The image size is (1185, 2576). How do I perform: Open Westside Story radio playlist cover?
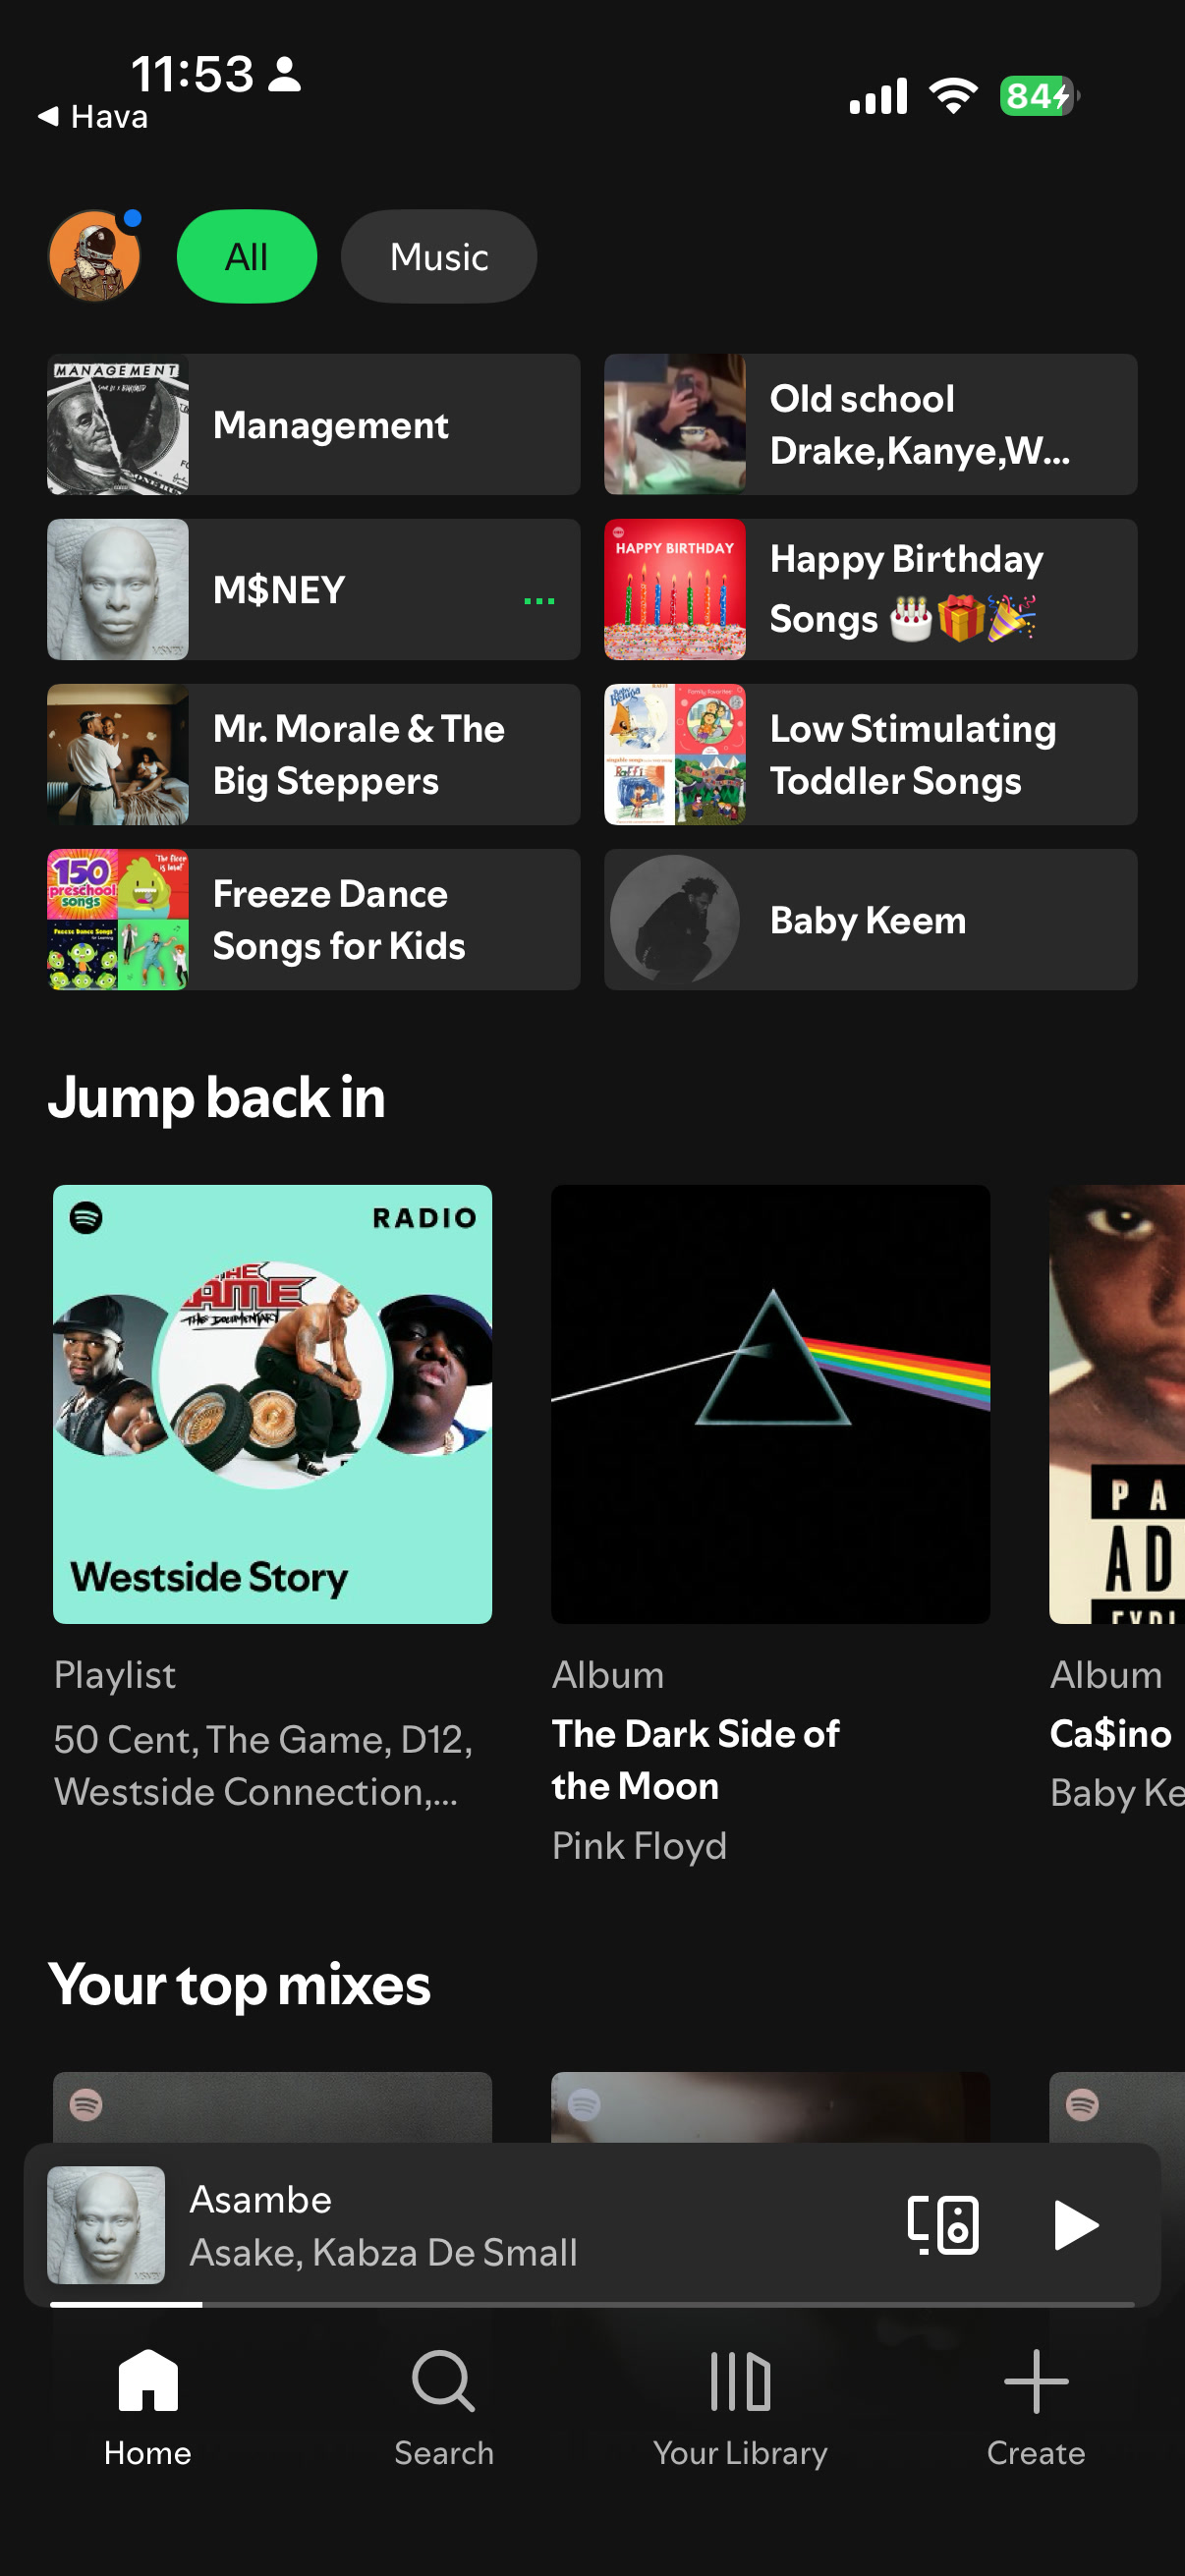click(272, 1404)
